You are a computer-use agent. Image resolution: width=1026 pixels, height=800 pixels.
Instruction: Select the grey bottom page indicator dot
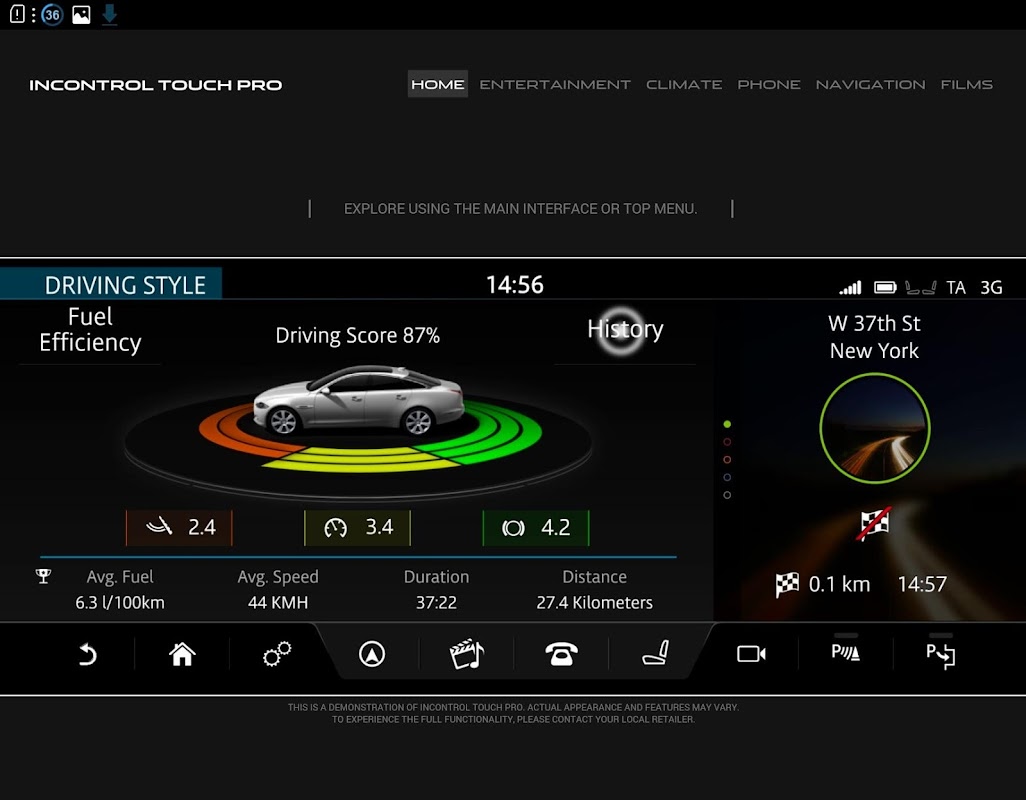pos(727,495)
